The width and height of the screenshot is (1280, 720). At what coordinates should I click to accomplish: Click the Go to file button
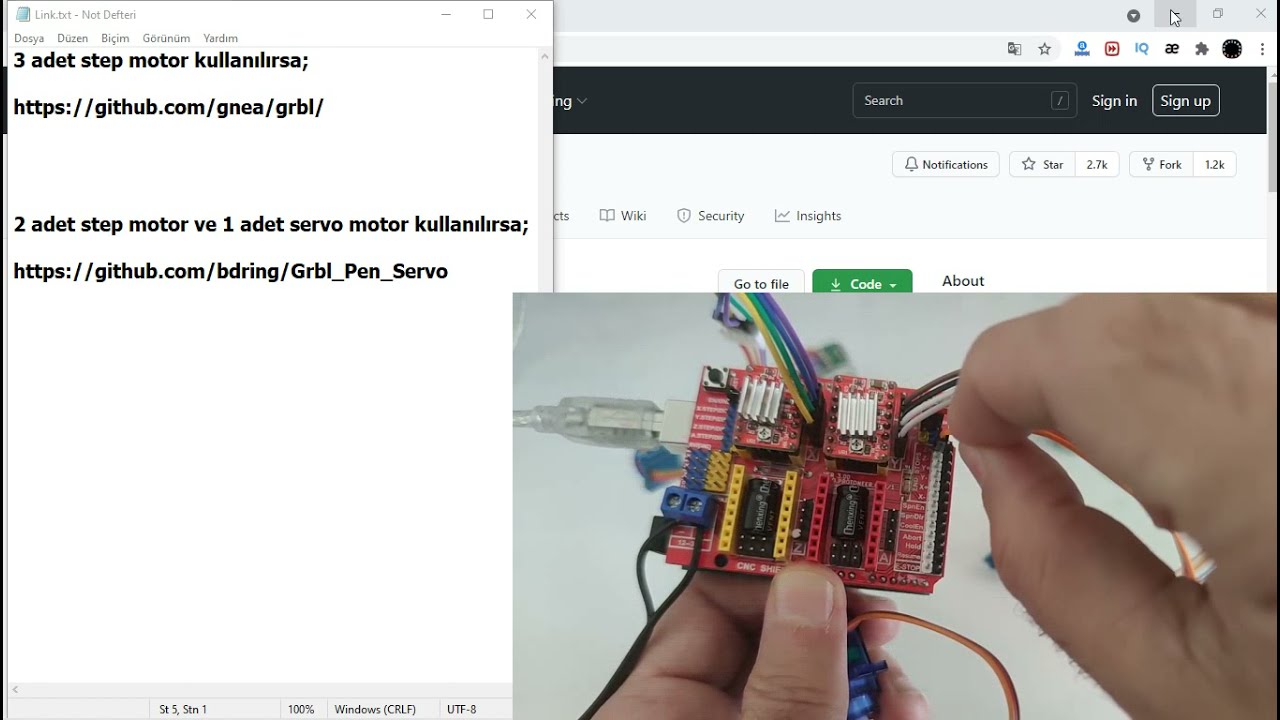coord(761,281)
